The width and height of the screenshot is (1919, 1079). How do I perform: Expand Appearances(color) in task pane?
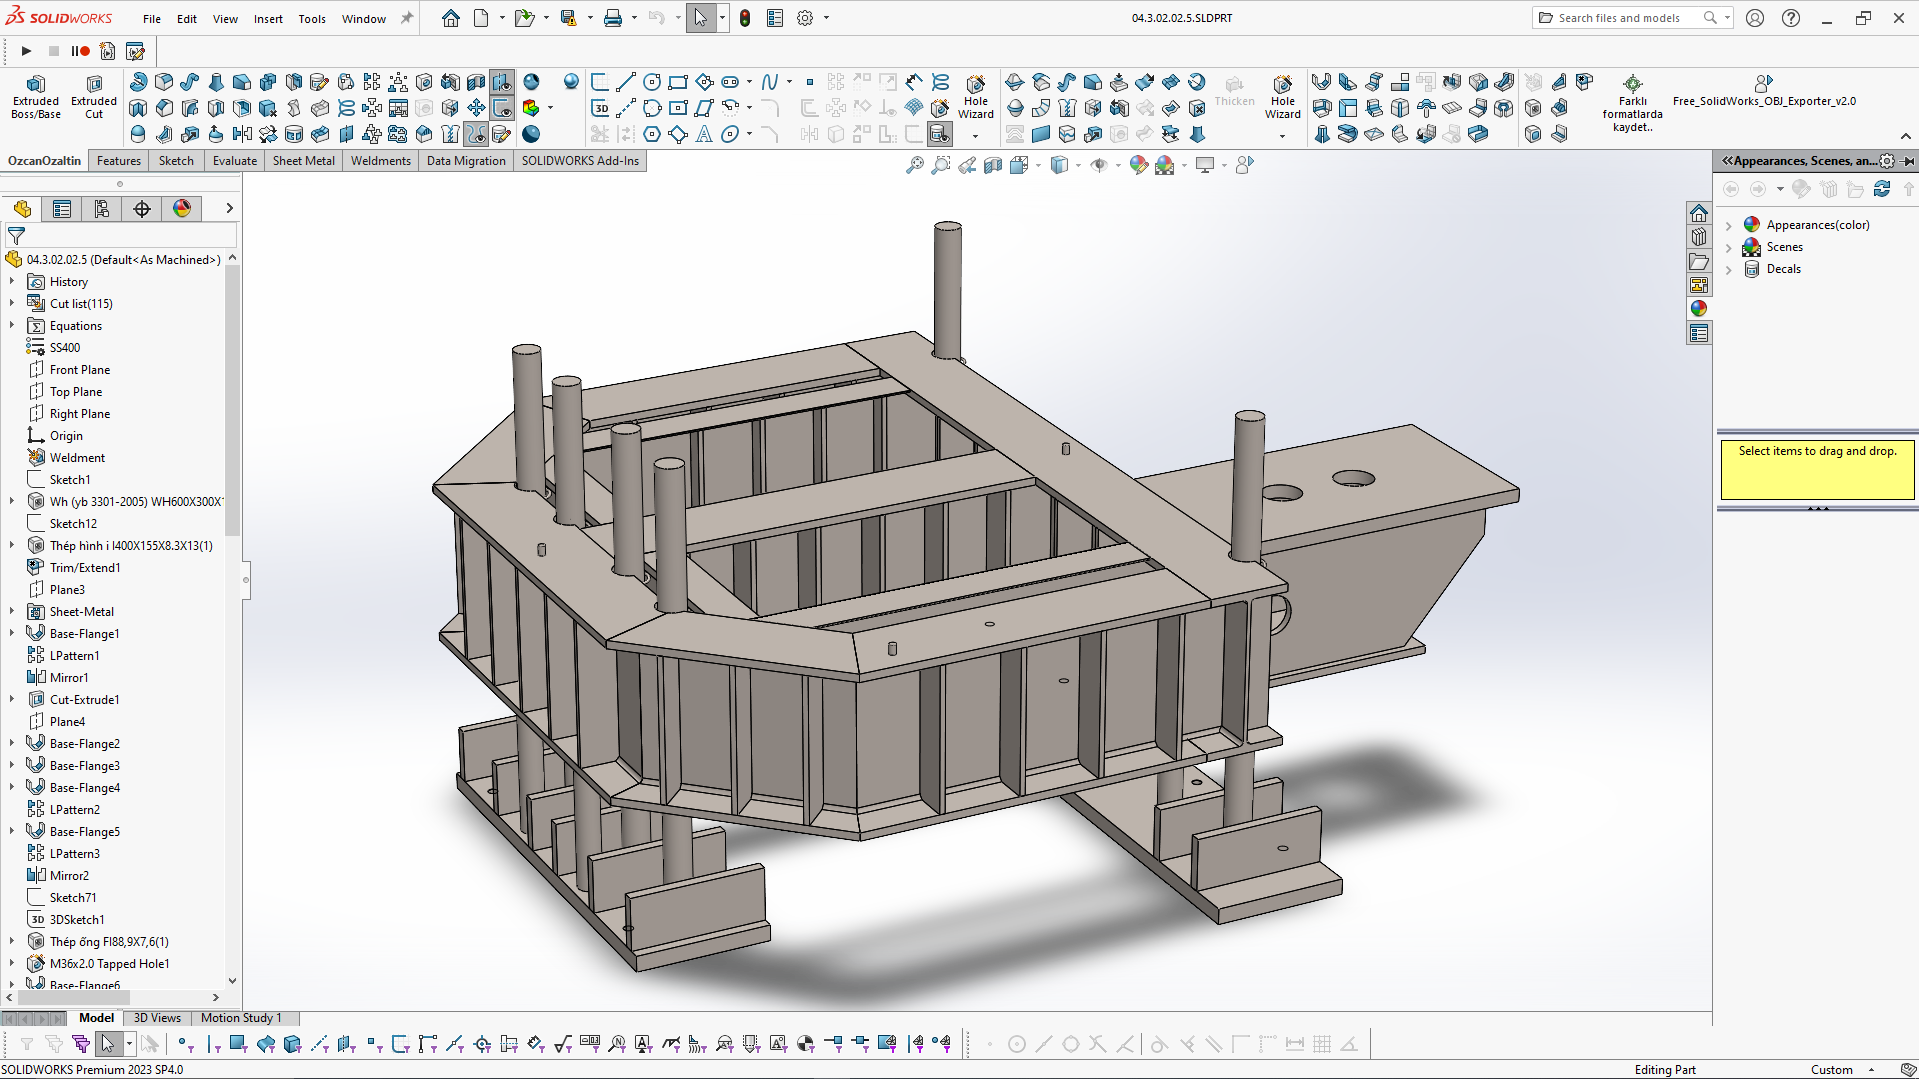(x=1729, y=225)
